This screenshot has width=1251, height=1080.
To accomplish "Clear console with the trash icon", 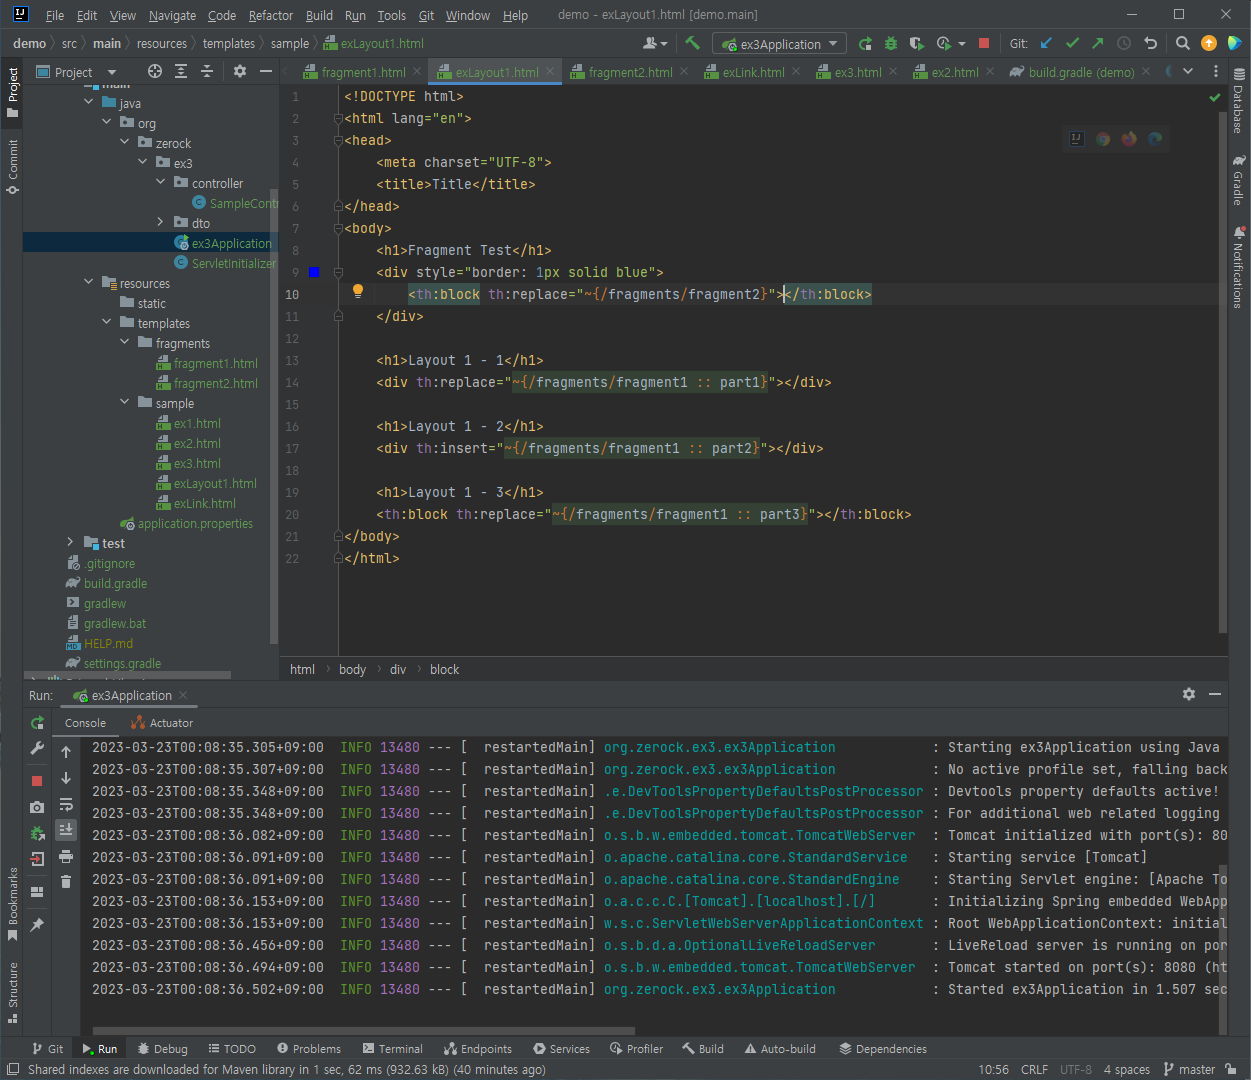I will pyautogui.click(x=66, y=881).
